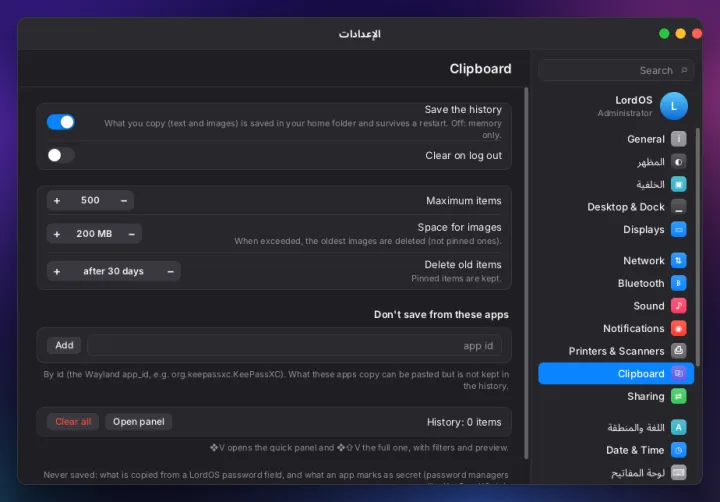Click the yellow window button

coord(681,34)
